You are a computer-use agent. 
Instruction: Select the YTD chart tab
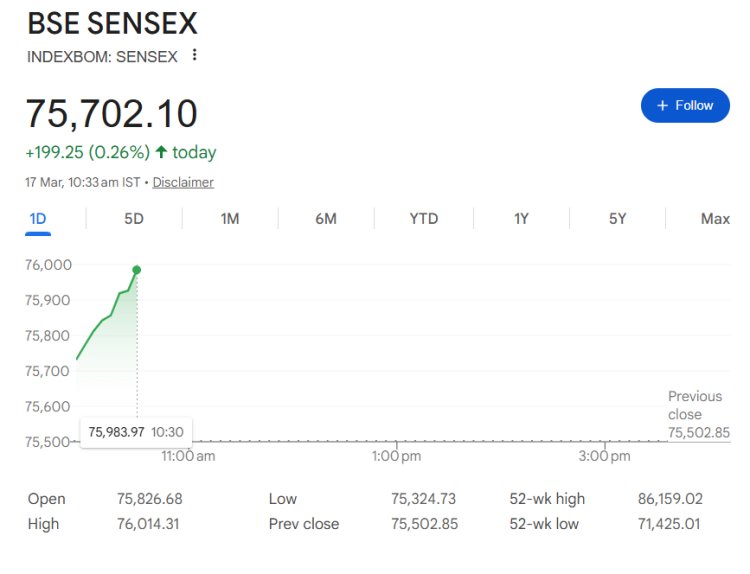(423, 219)
